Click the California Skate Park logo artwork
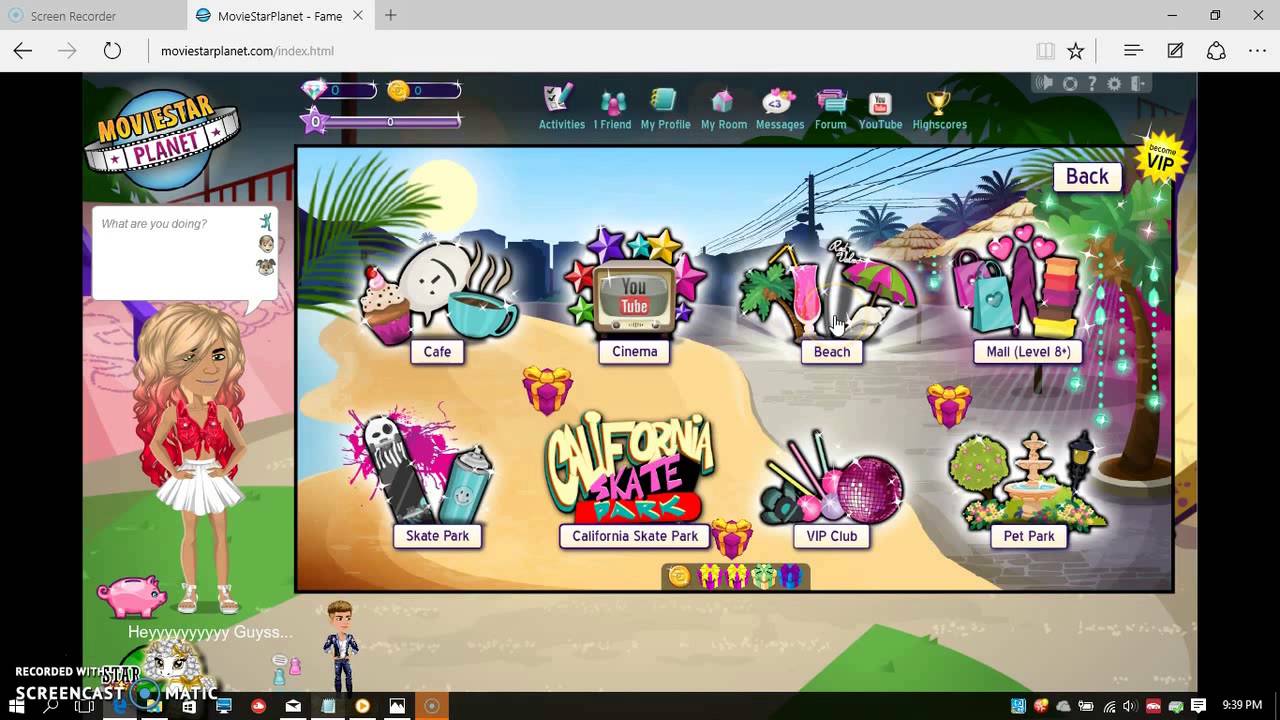Viewport: 1280px width, 720px height. tap(630, 465)
